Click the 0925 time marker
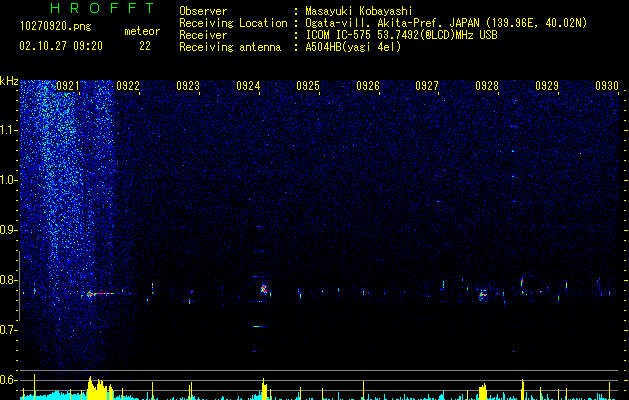 click(308, 86)
